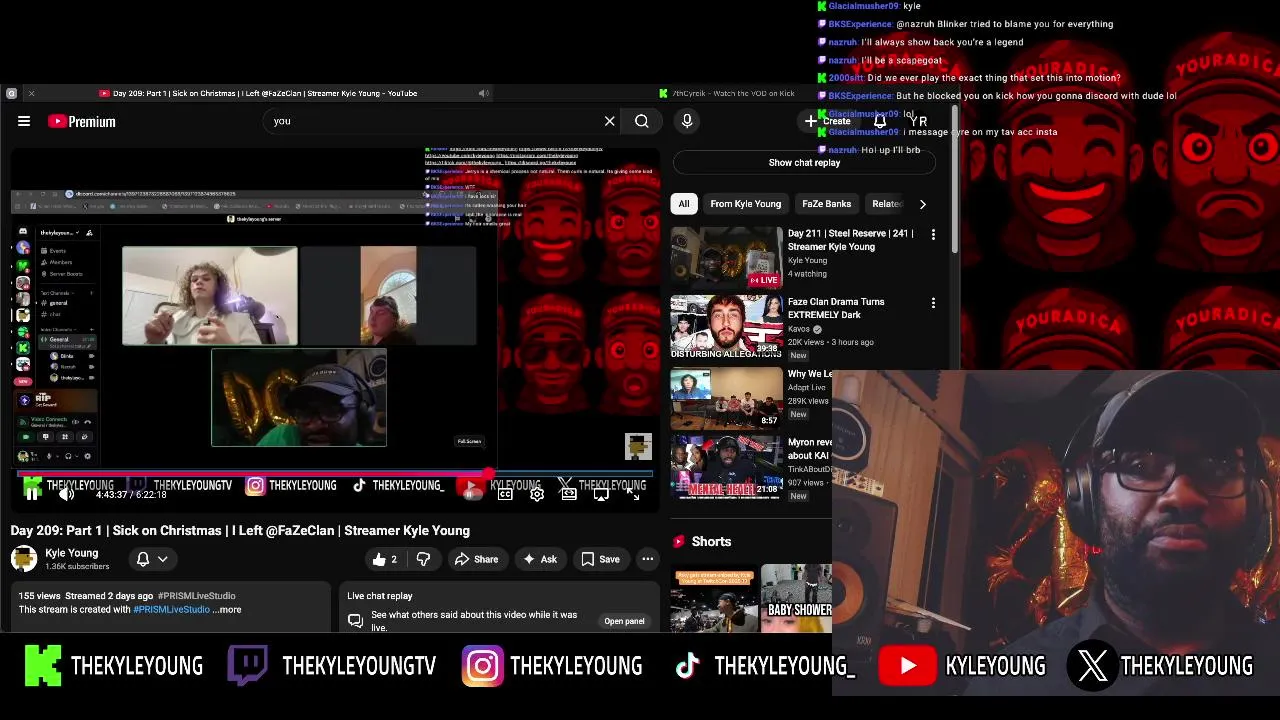
Task: Click the X logo in overlay banner
Action: click(1092, 666)
